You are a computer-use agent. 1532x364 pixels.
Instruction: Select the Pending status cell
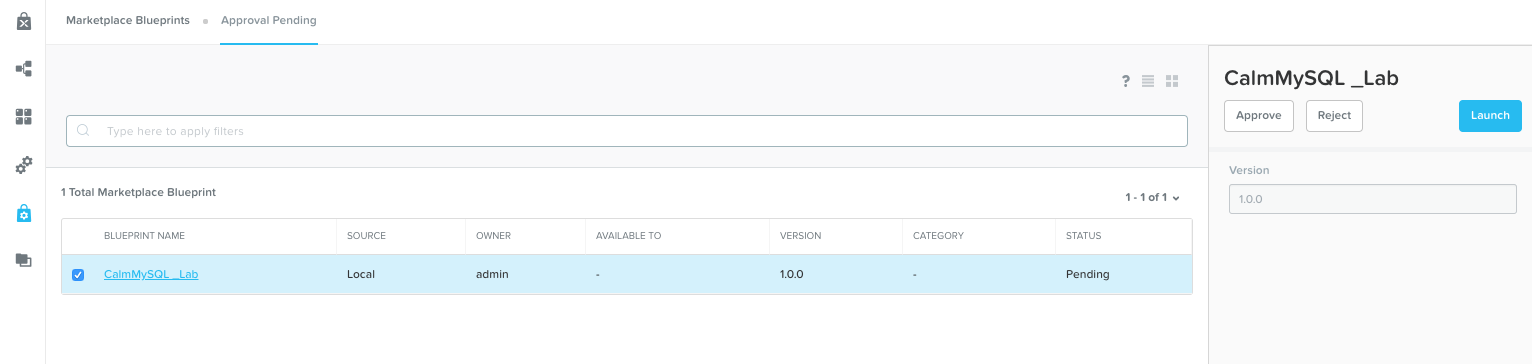coord(1087,274)
